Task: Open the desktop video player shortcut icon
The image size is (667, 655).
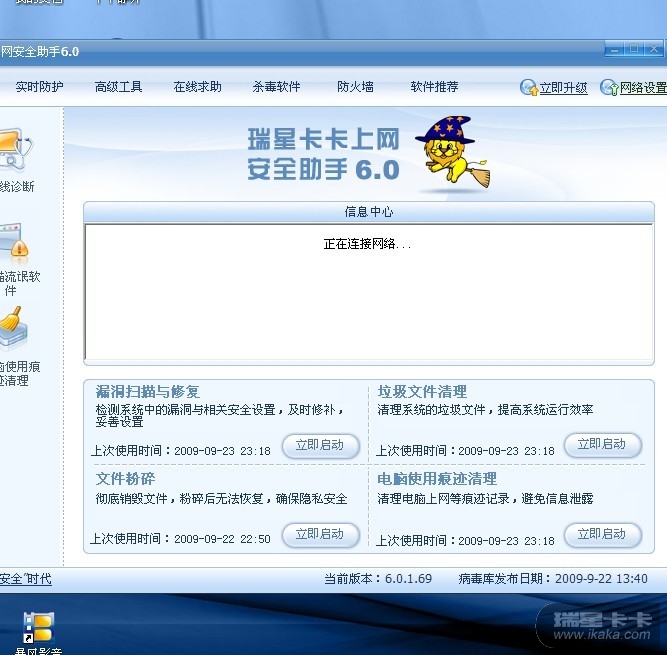Action: point(38,627)
